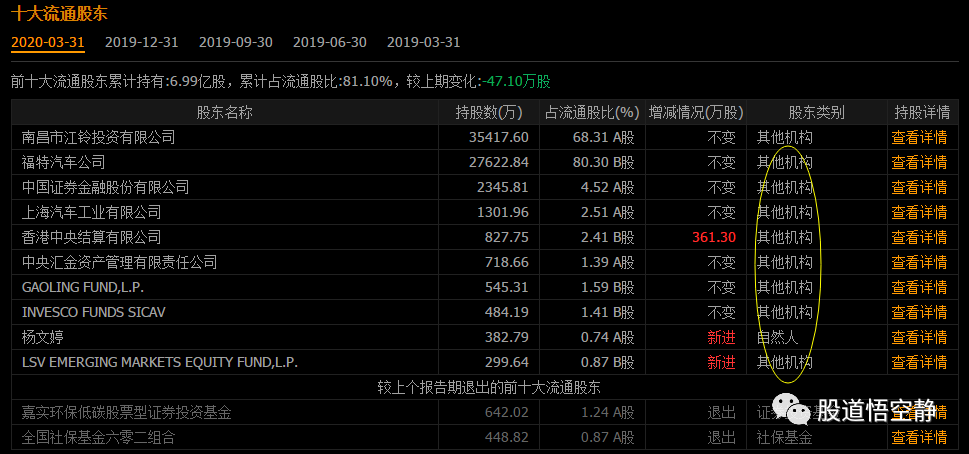
Task: Open 查看详情 for GAOLING FUND,L.P.
Action: pyautogui.click(x=919, y=287)
